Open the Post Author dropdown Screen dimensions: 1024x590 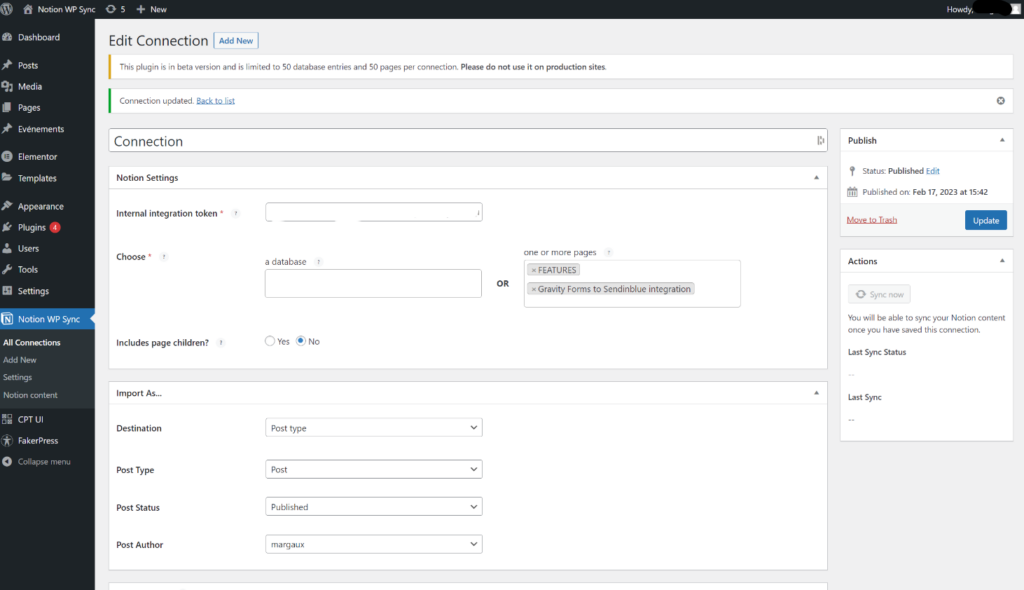[x=374, y=545]
